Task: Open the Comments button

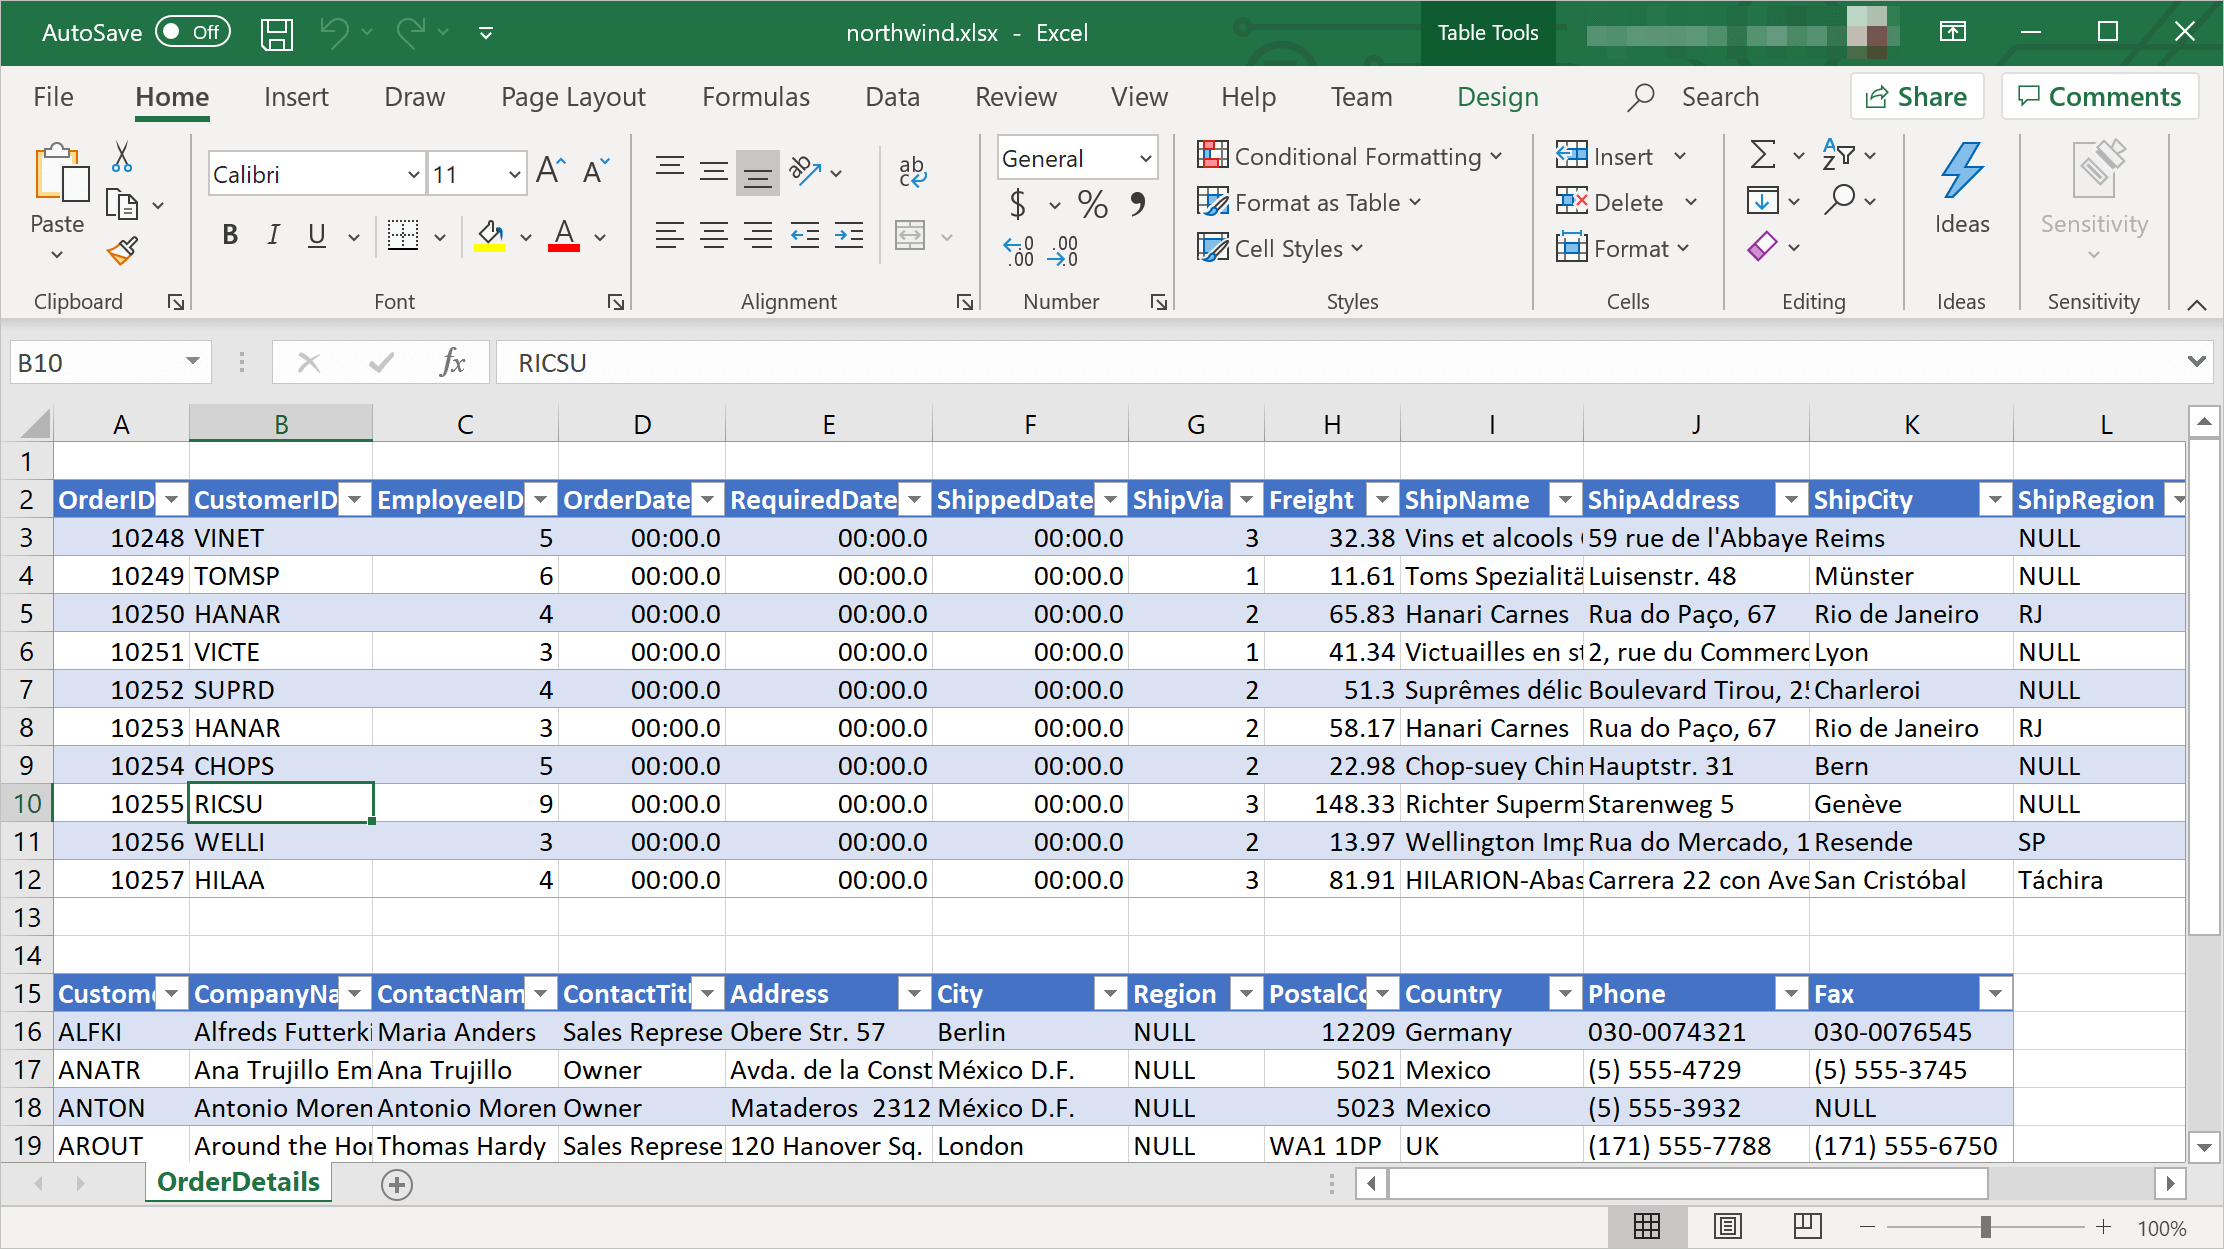Action: 2099,97
